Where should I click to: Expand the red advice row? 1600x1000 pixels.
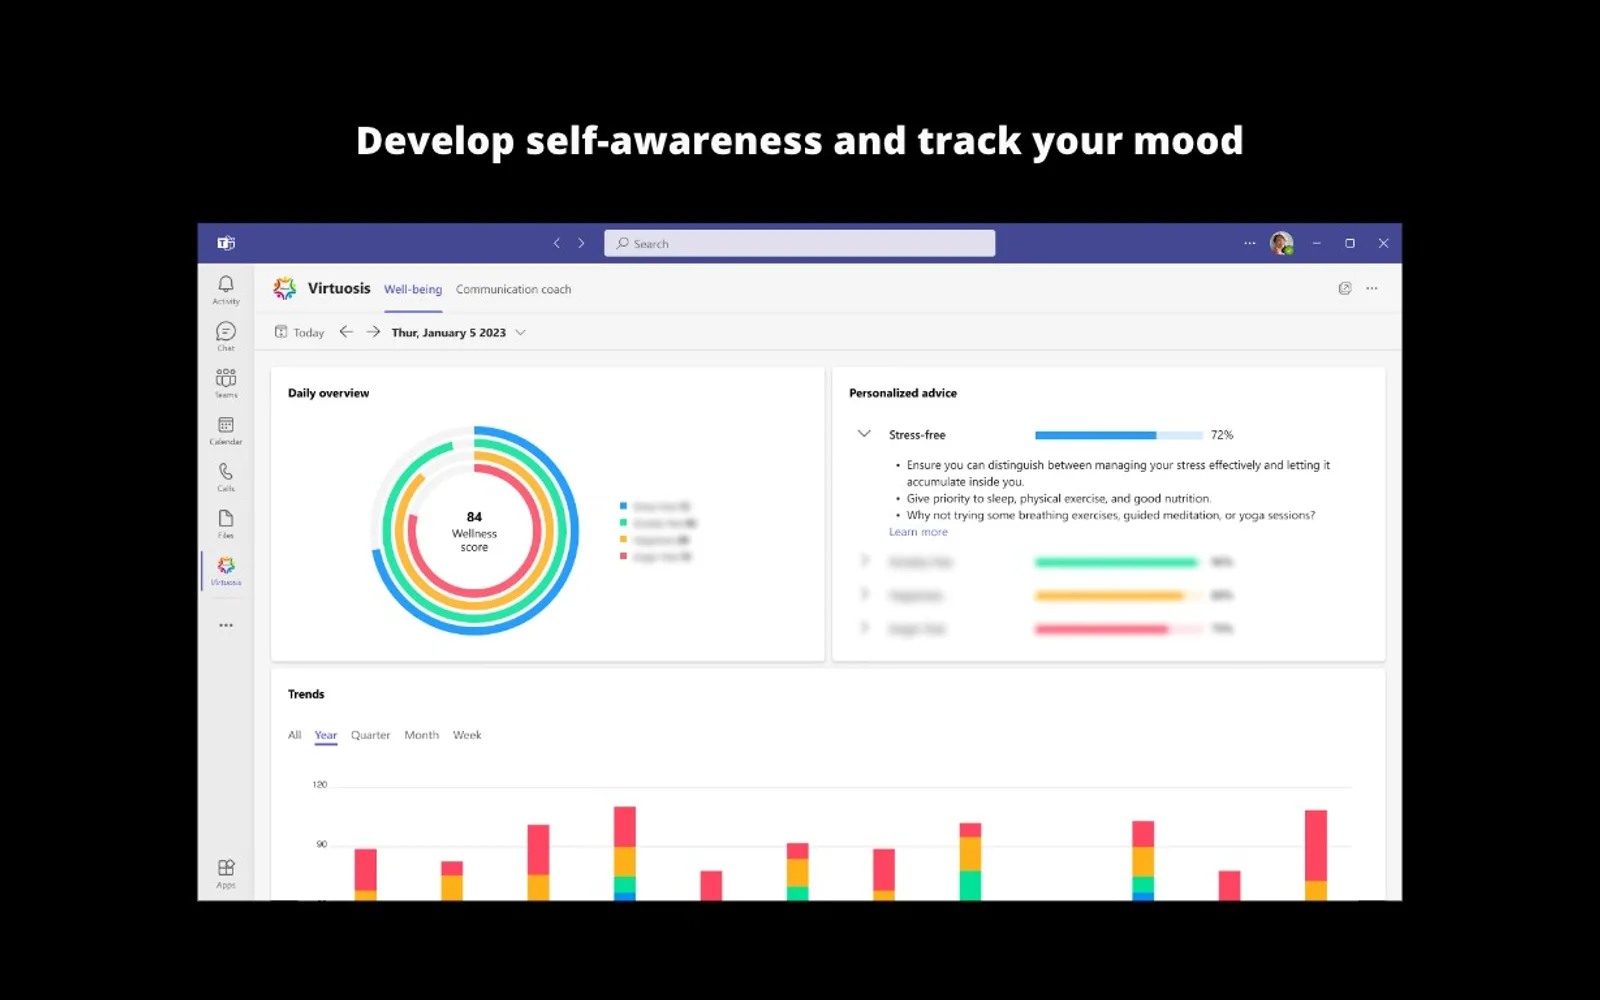(864, 627)
